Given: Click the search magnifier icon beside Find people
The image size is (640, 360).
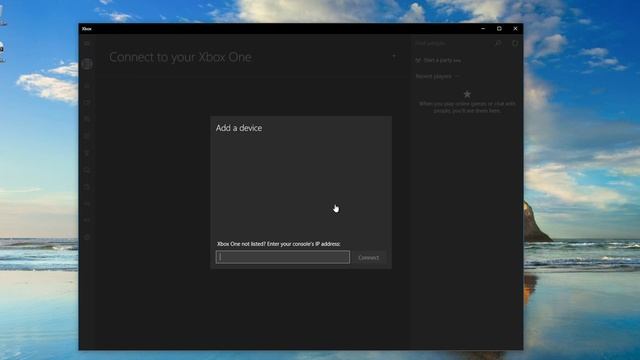Looking at the screenshot, I should click(498, 43).
